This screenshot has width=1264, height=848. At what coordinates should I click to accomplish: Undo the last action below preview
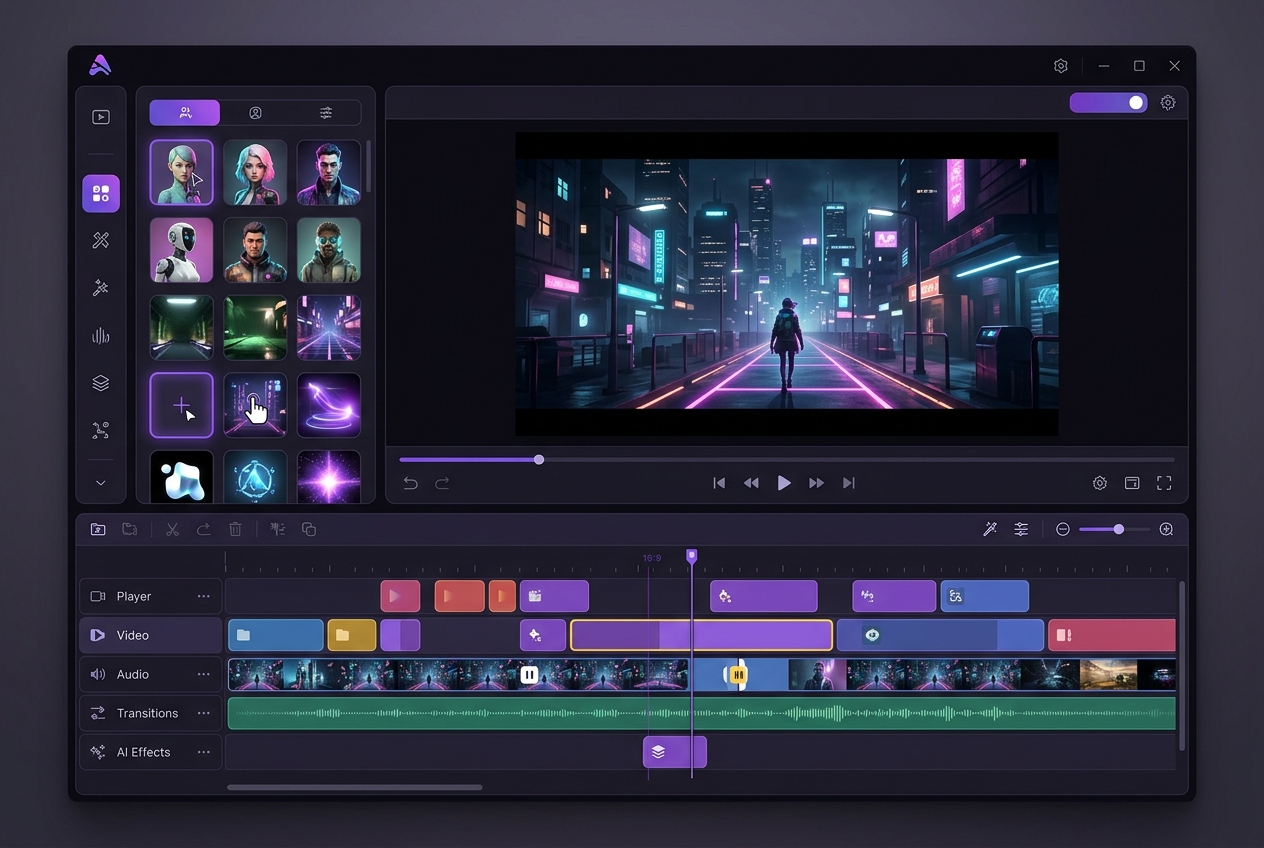point(410,483)
